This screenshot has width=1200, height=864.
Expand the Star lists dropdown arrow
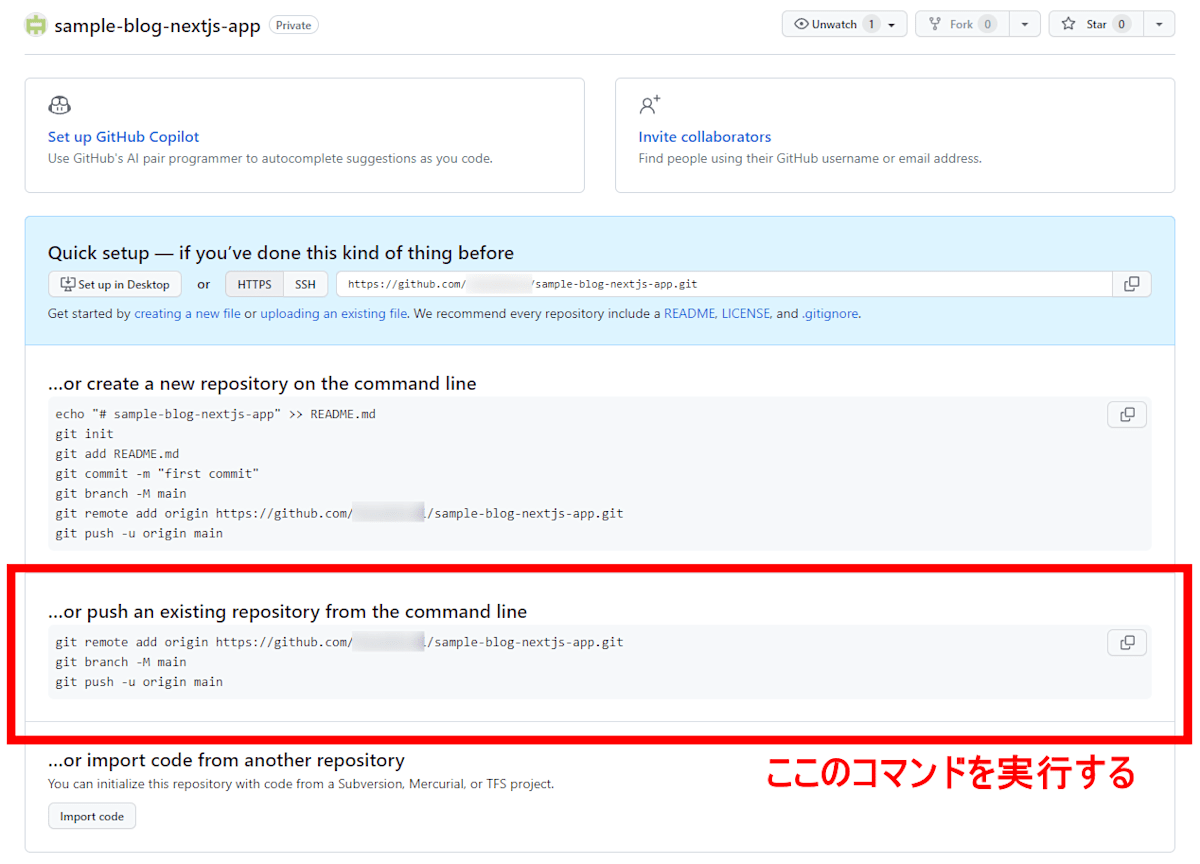coord(1159,24)
